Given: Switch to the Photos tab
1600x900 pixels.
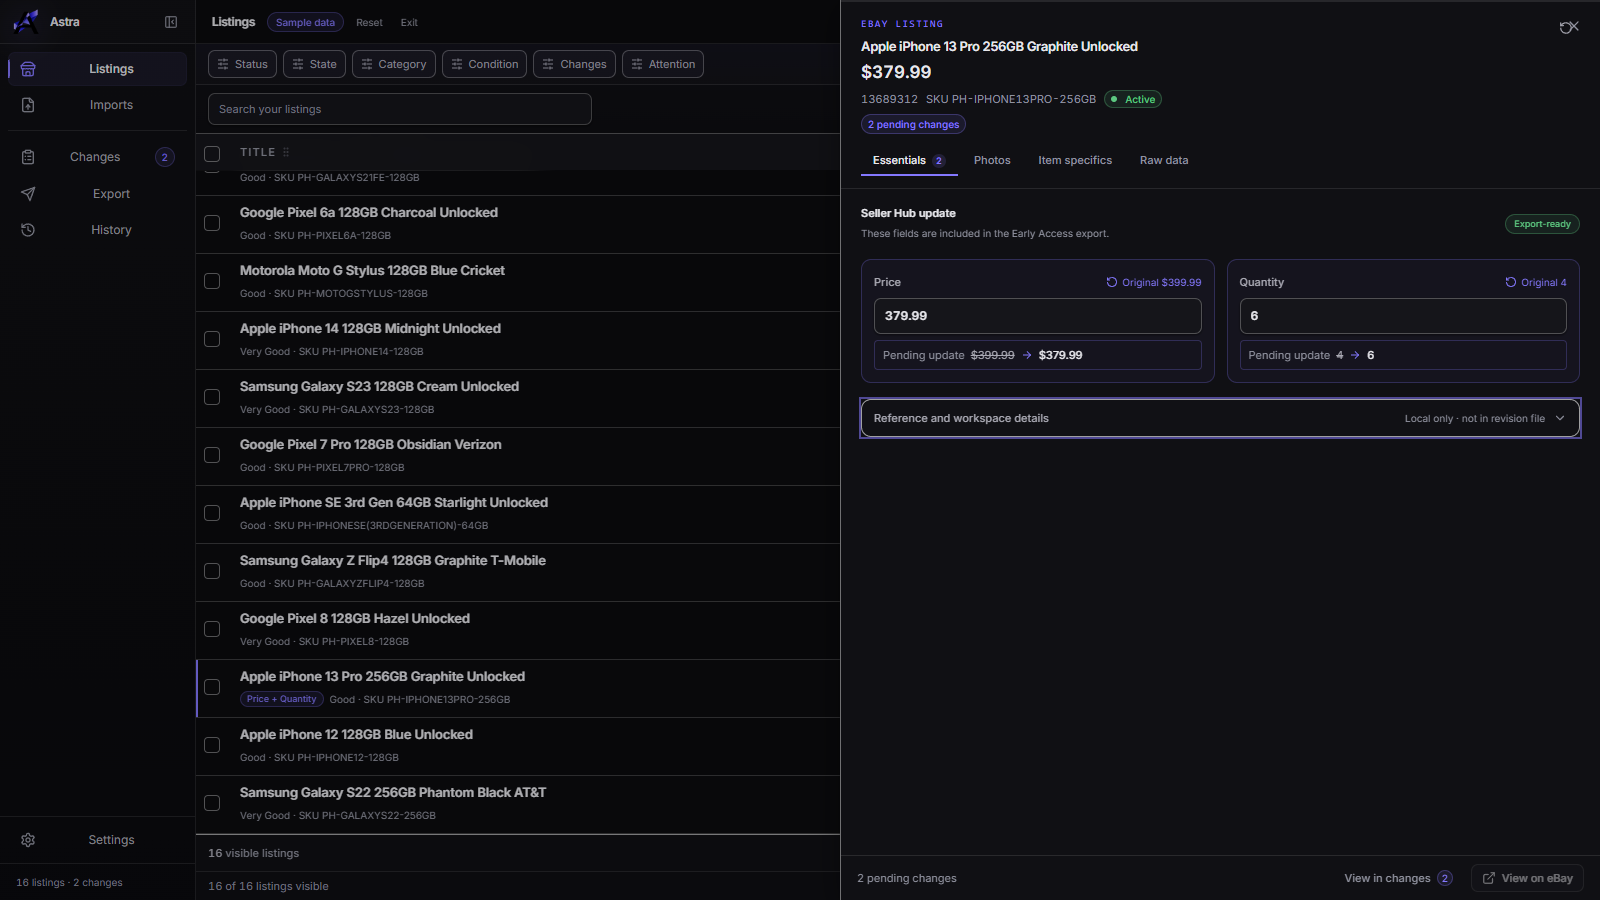Looking at the screenshot, I should click(x=992, y=160).
